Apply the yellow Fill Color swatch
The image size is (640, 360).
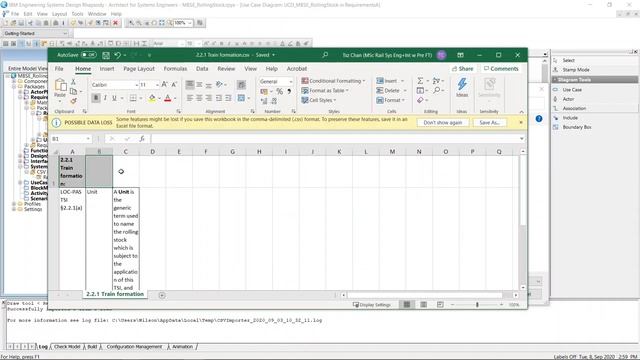tap(152, 98)
